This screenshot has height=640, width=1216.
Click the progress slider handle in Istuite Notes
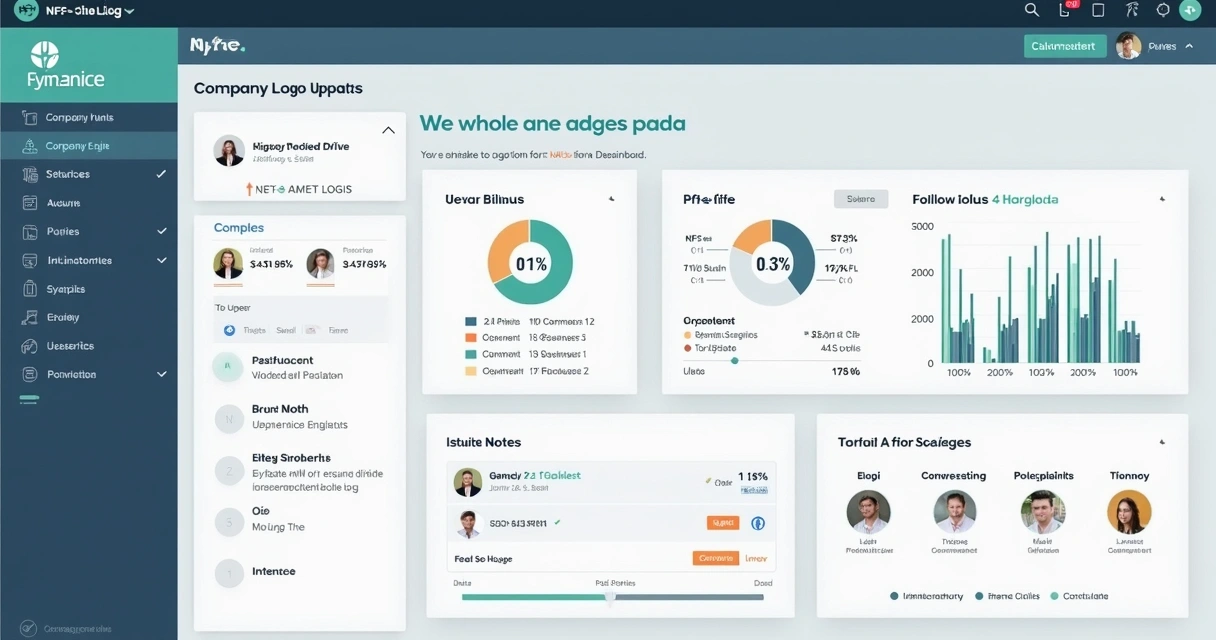click(610, 597)
